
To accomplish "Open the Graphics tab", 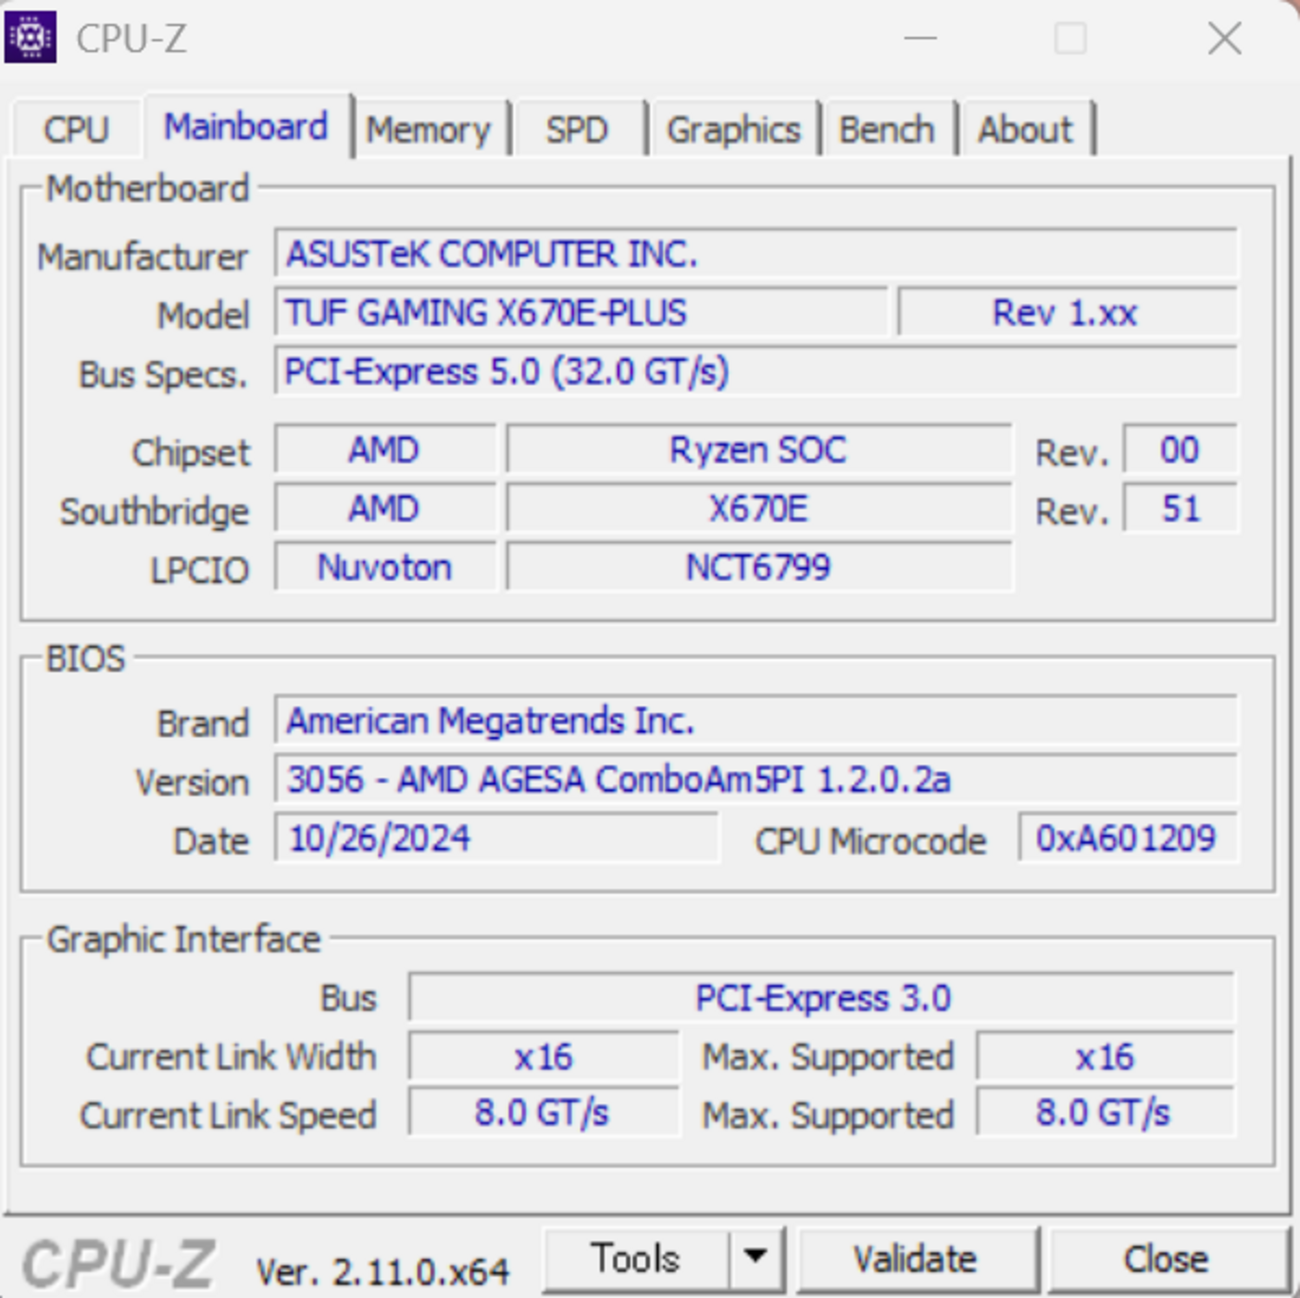I will point(733,128).
